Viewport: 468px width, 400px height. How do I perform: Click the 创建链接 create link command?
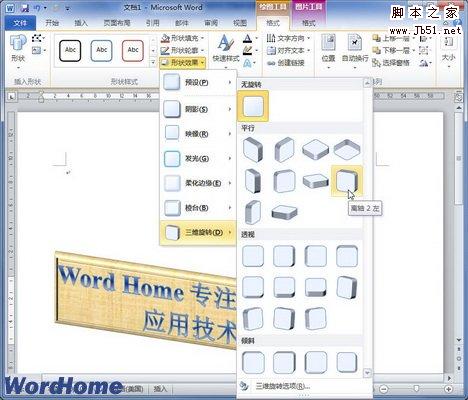click(x=286, y=63)
